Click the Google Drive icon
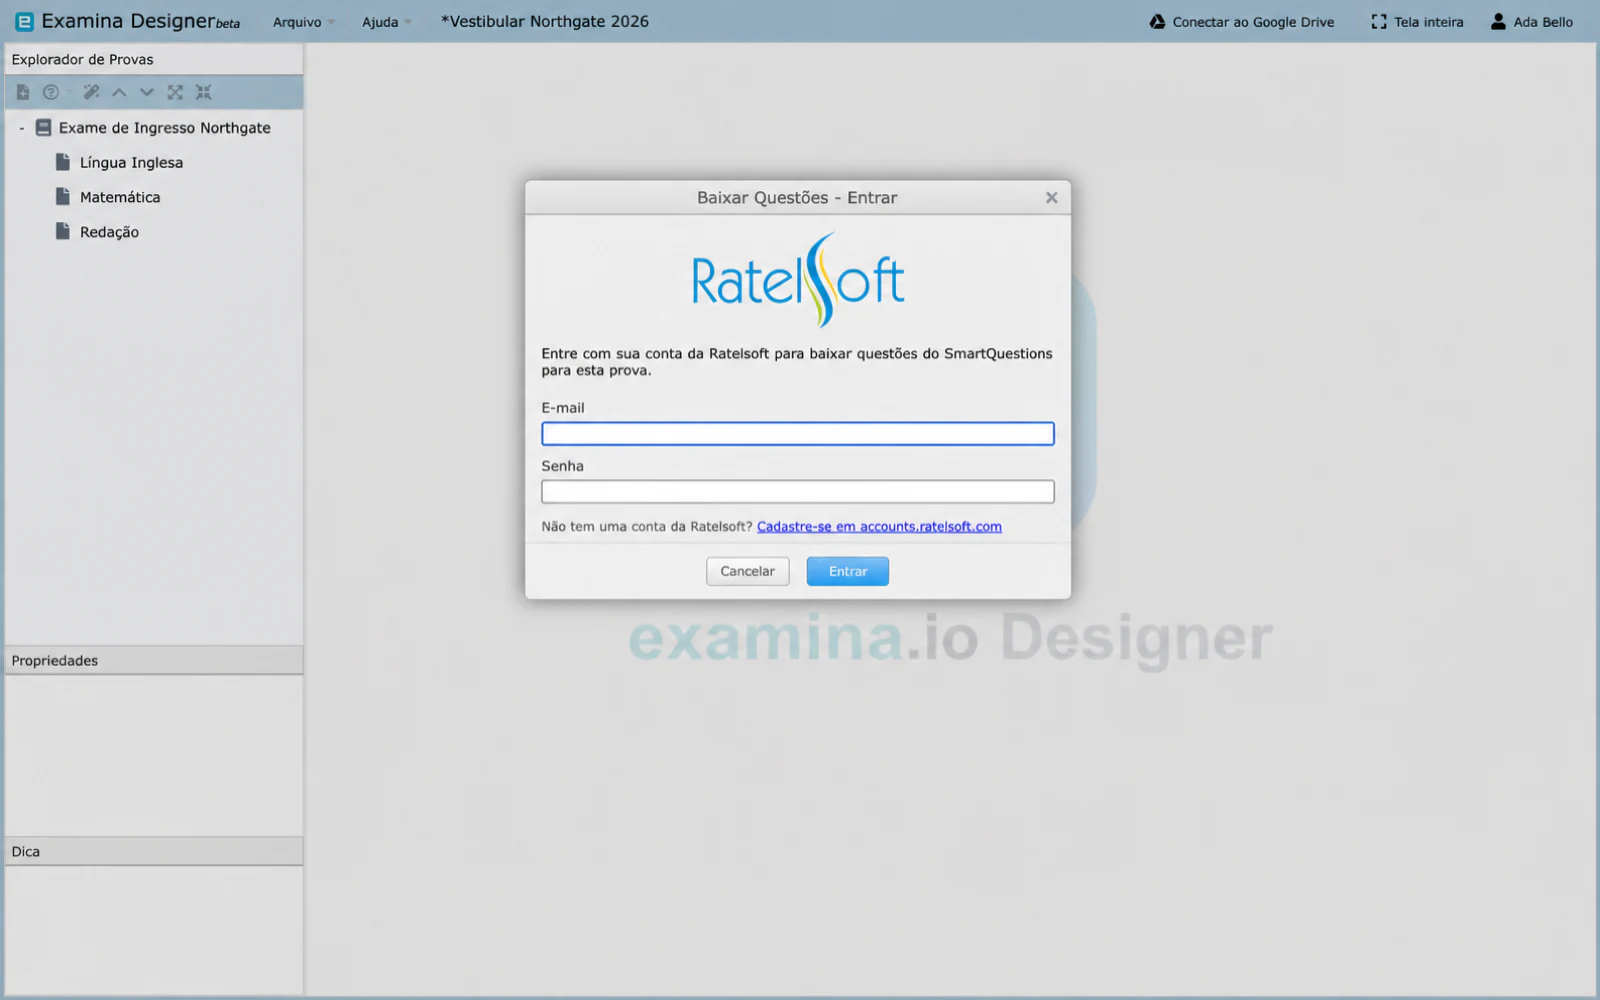The width and height of the screenshot is (1600, 1000). [x=1157, y=21]
